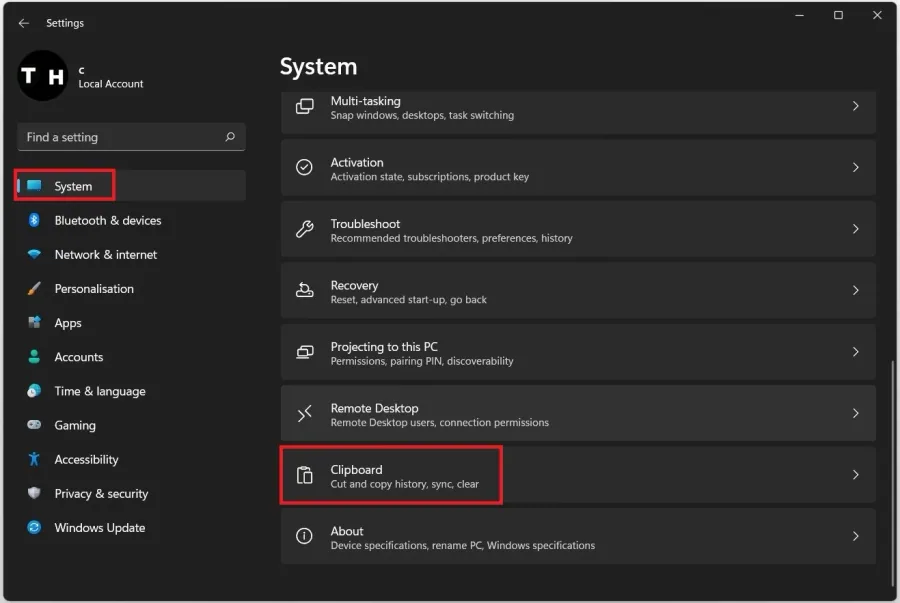The image size is (900, 603).
Task: Click the Projecting to this PC icon
Action: tap(304, 352)
